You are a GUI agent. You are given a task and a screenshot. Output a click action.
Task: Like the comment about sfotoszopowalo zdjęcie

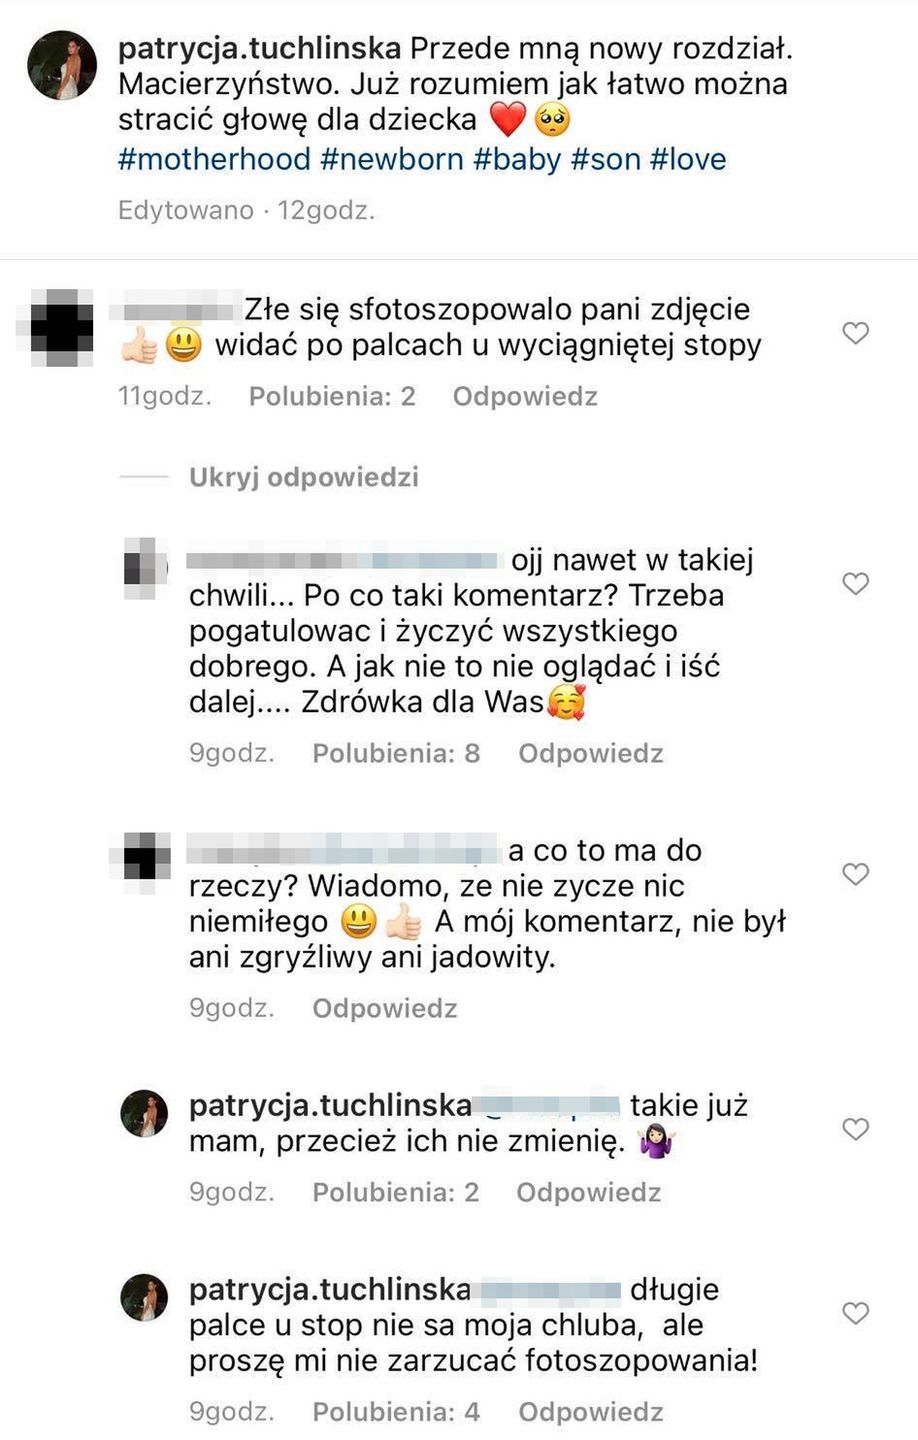click(x=855, y=333)
